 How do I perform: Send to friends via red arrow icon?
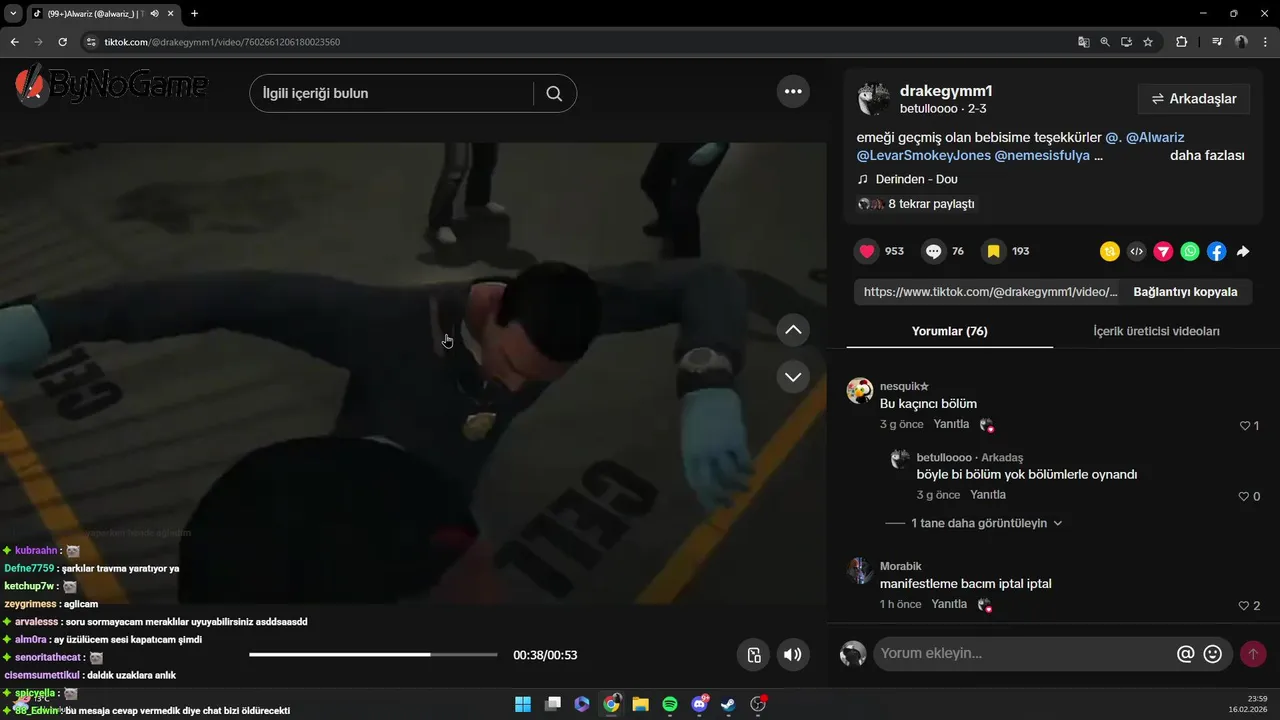click(x=1163, y=252)
